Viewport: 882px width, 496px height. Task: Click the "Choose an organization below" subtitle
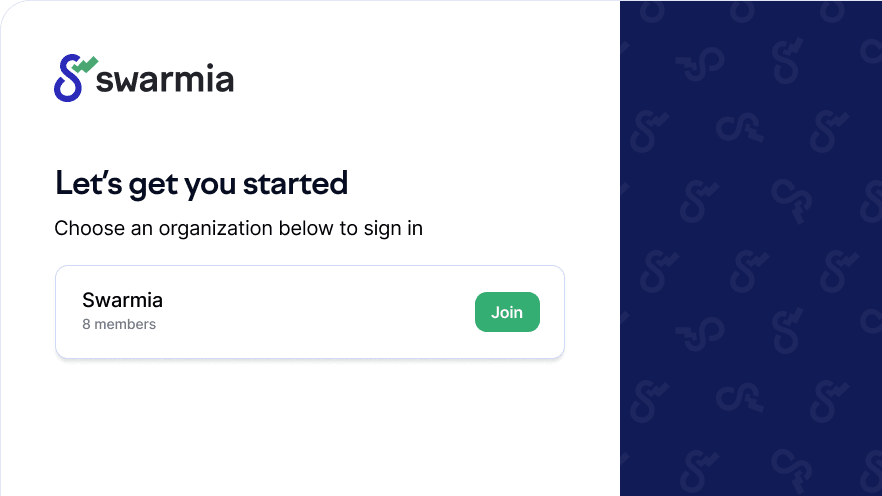tap(238, 228)
